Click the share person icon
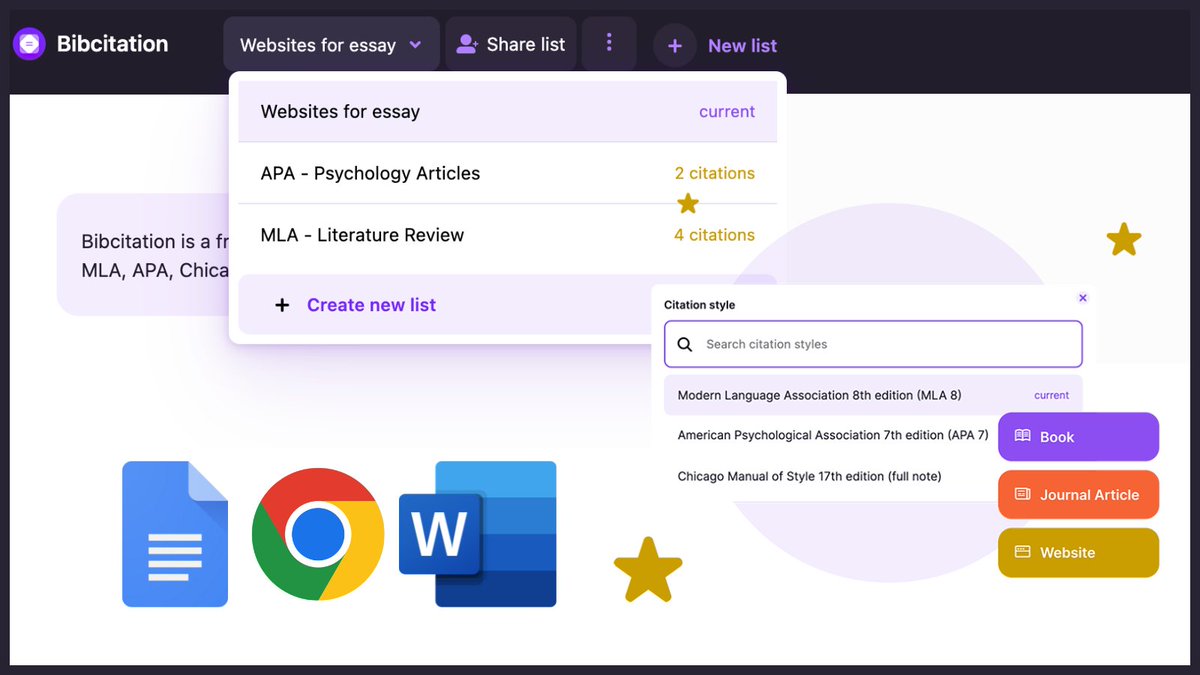The width and height of the screenshot is (1200, 675). [467, 44]
